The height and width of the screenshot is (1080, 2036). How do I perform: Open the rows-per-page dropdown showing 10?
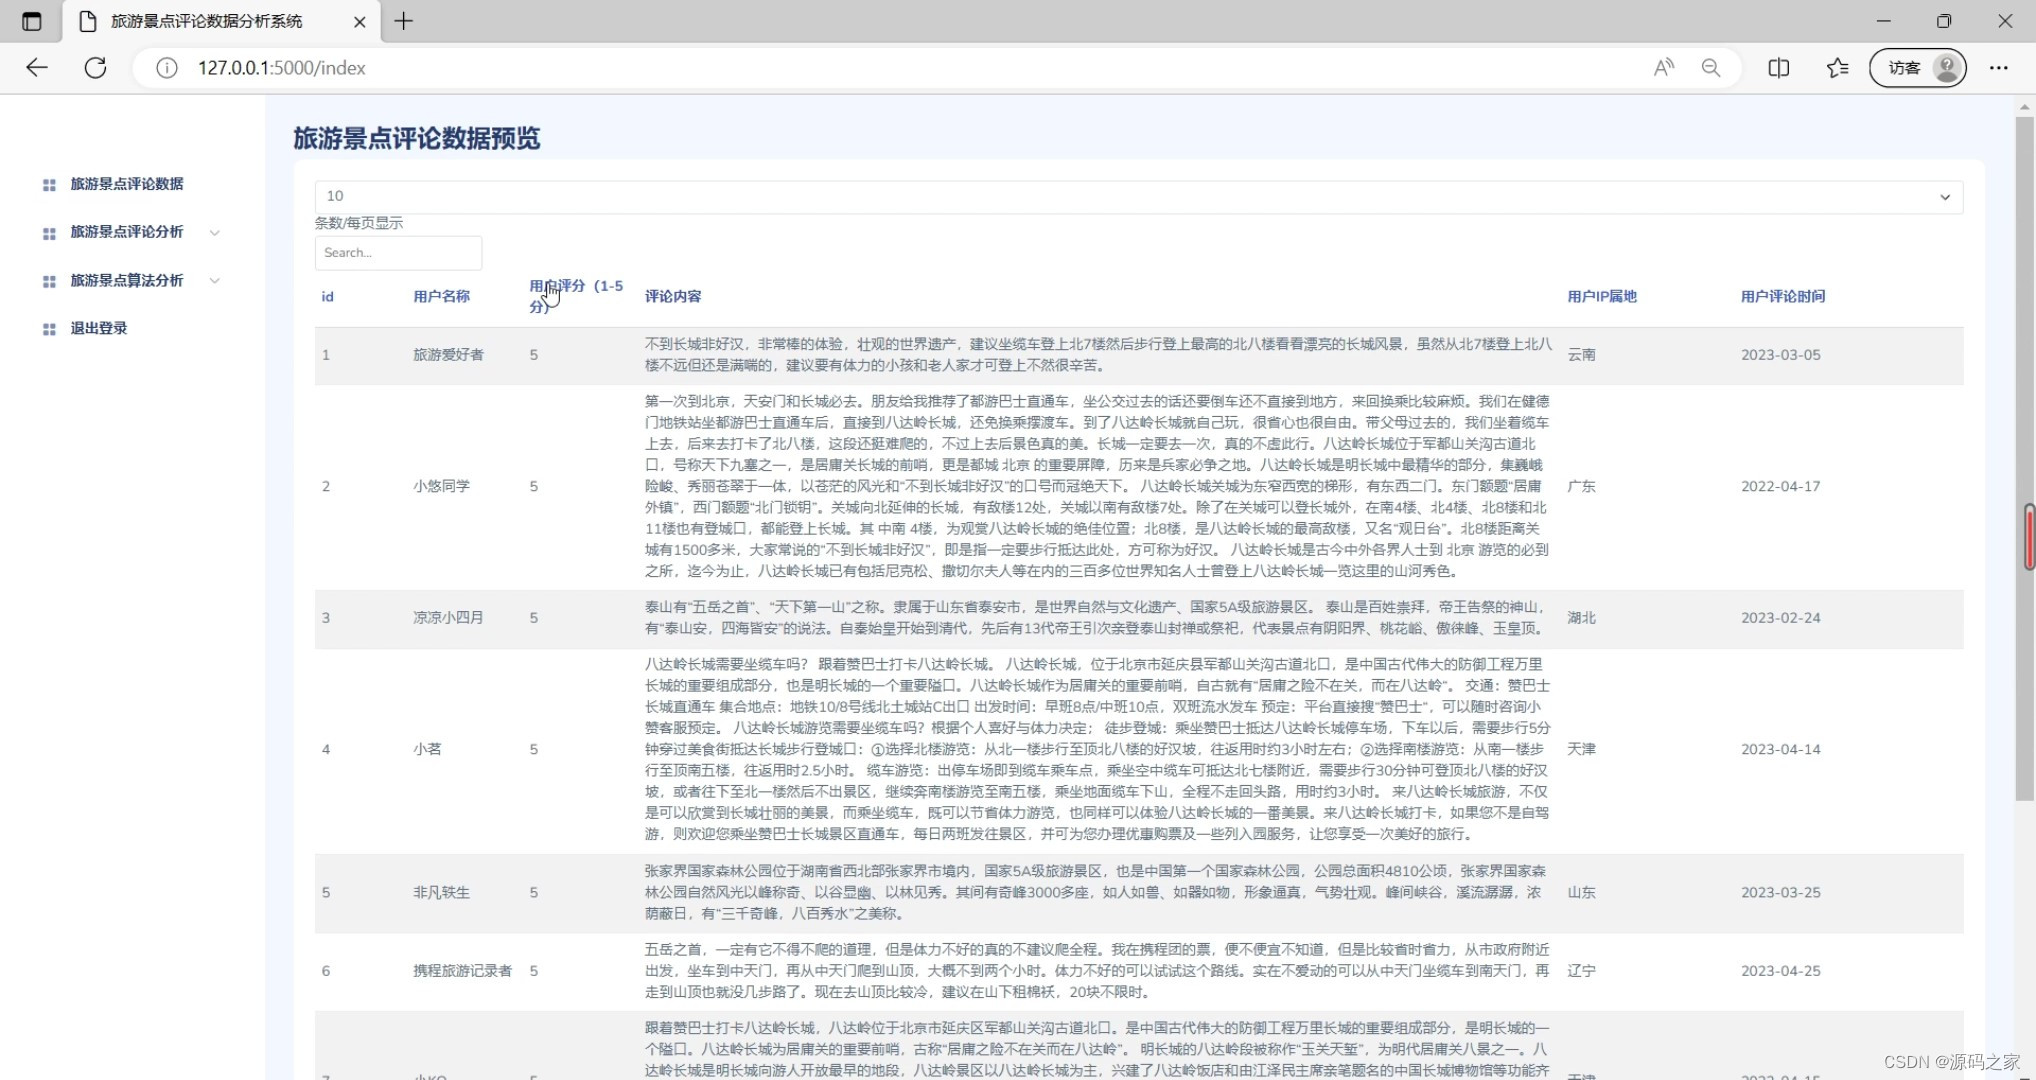1138,196
